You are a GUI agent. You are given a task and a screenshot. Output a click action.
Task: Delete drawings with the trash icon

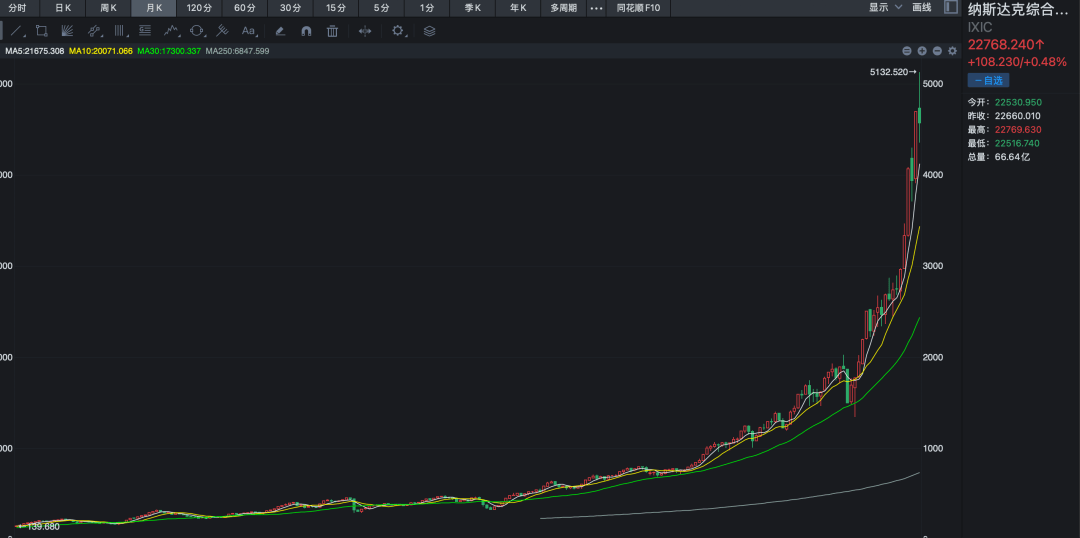point(332,31)
